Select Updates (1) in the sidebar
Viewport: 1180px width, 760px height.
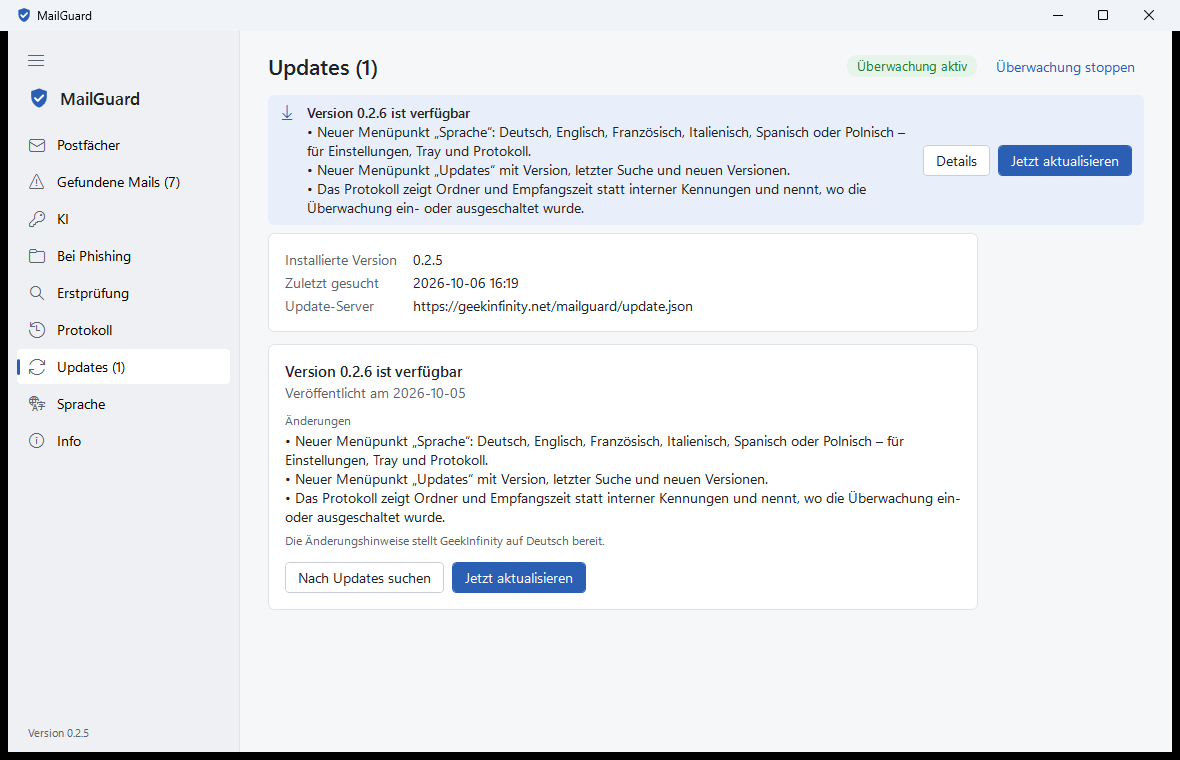click(x=123, y=367)
